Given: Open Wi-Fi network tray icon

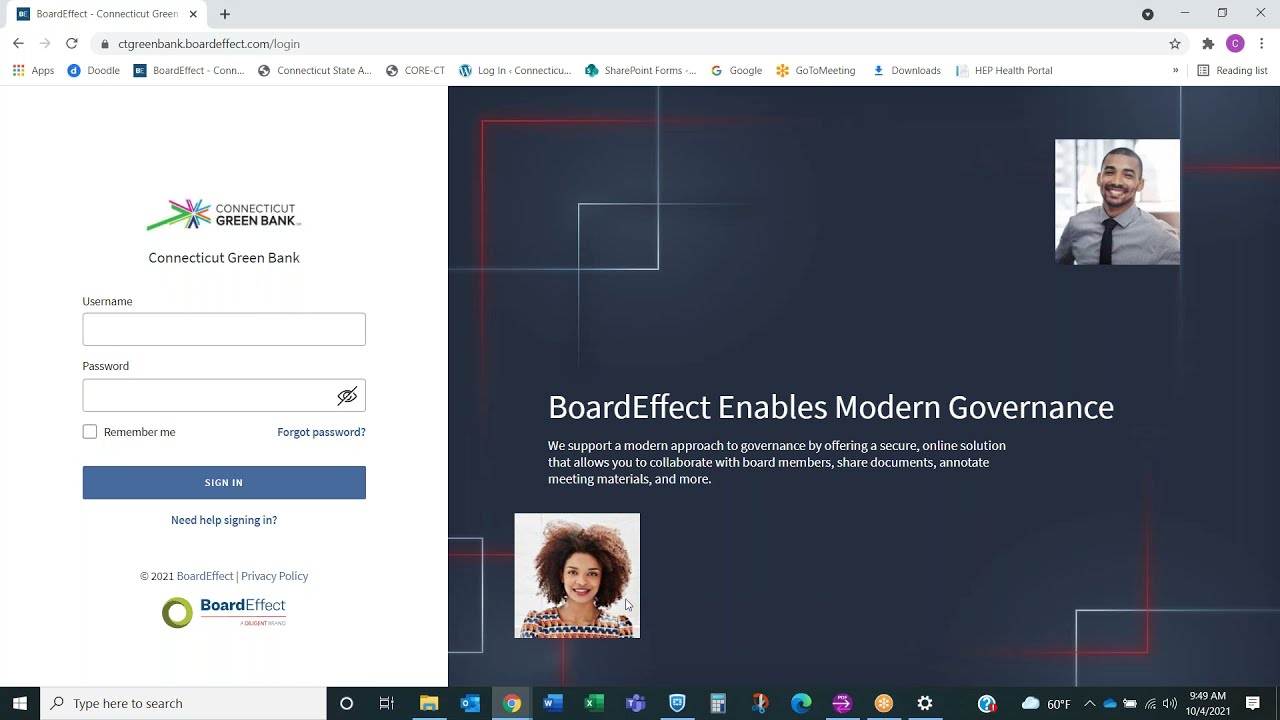Looking at the screenshot, I should point(1150,703).
